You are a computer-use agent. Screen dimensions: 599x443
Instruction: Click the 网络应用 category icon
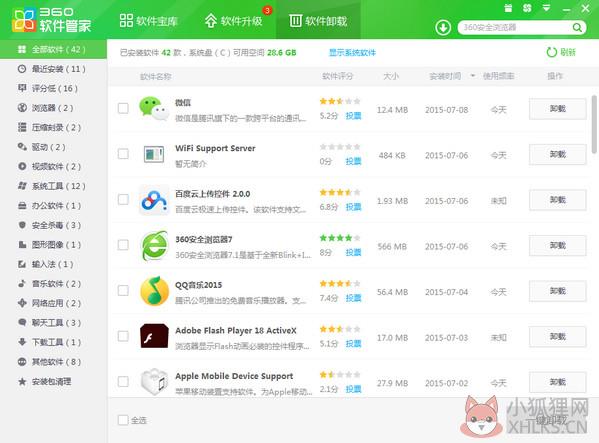tap(22, 303)
